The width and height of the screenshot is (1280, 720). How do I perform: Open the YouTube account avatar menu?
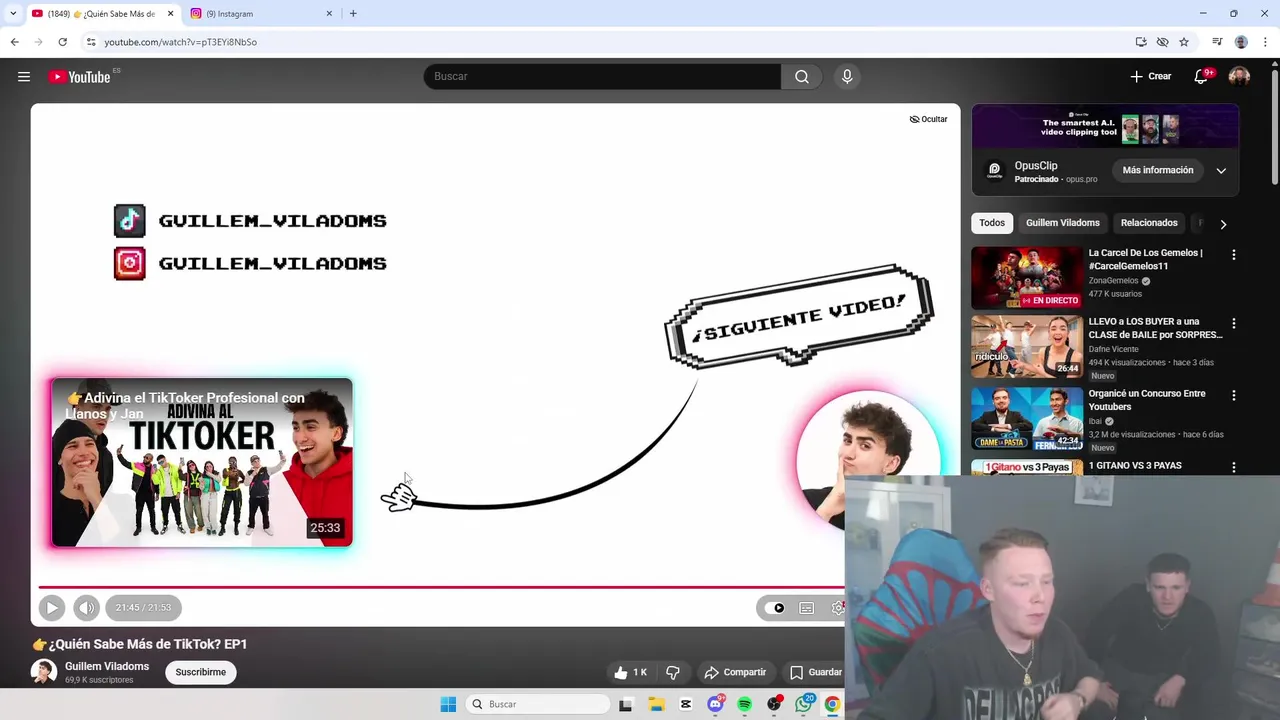(1239, 77)
